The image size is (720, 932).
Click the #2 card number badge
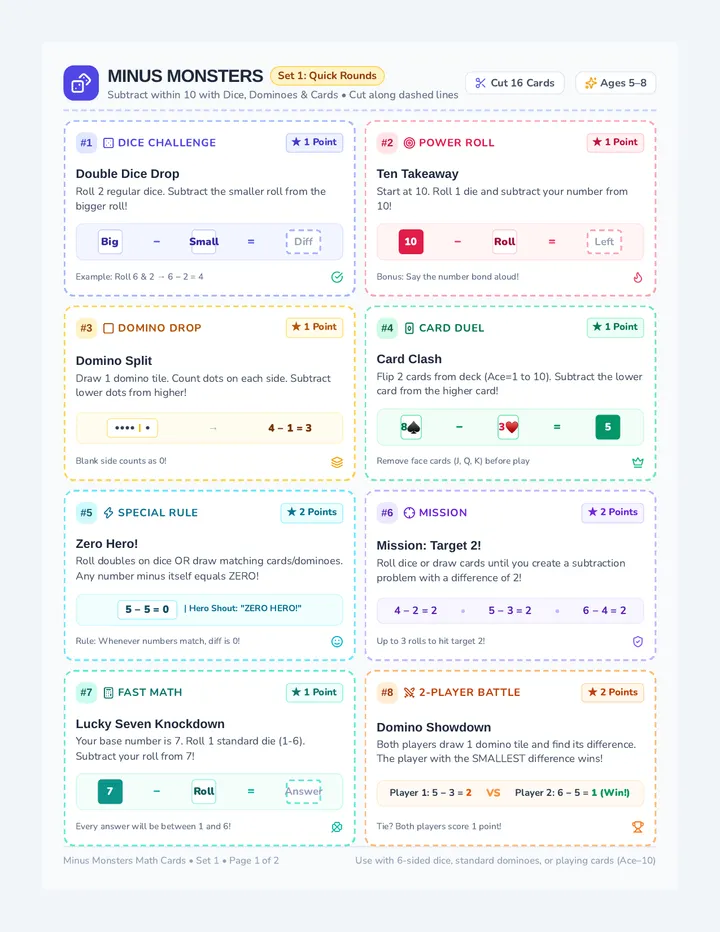pos(387,143)
